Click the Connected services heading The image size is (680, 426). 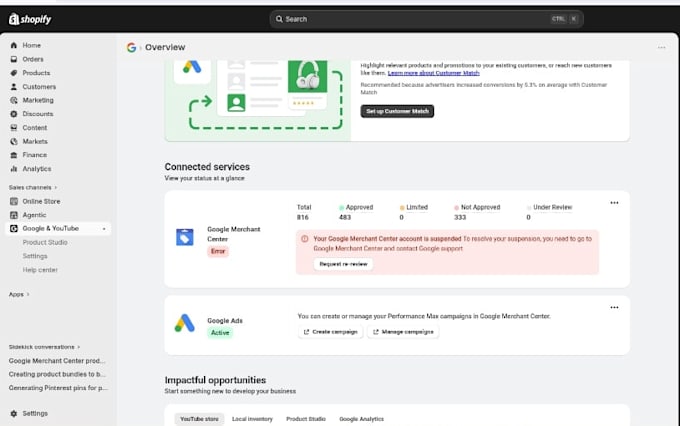click(x=207, y=167)
